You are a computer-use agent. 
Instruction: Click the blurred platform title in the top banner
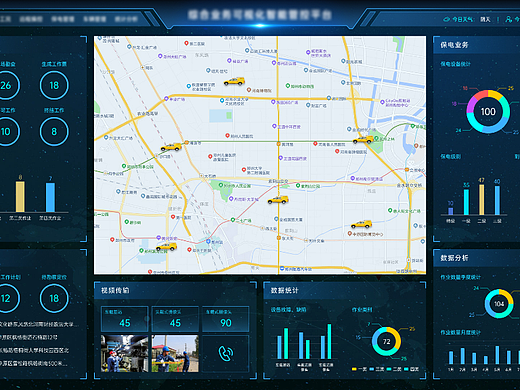[260, 15]
